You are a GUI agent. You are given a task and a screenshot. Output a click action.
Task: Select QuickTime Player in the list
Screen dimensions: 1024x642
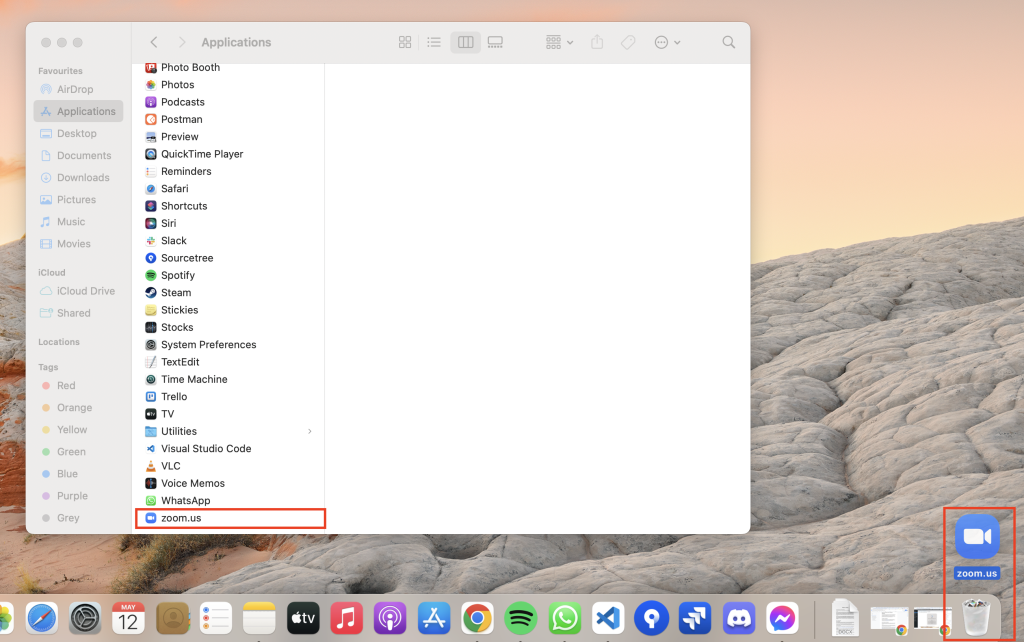(x=230, y=154)
